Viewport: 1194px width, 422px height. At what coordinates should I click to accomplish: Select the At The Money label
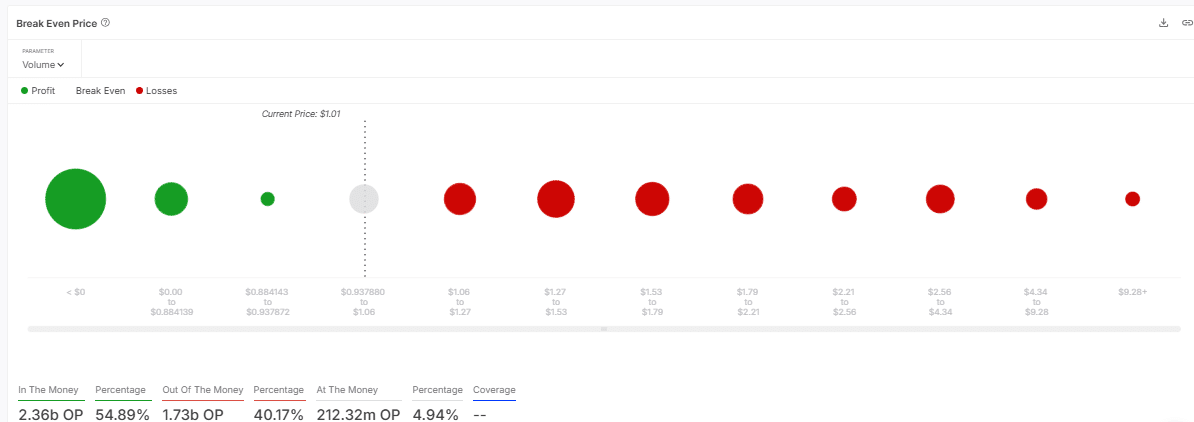pyautogui.click(x=347, y=390)
